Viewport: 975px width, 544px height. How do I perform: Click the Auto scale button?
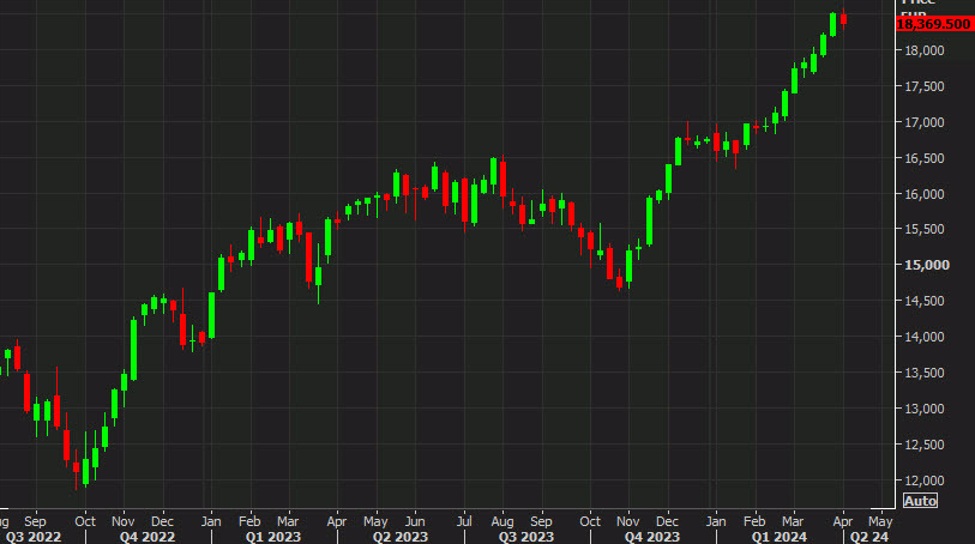(x=920, y=500)
